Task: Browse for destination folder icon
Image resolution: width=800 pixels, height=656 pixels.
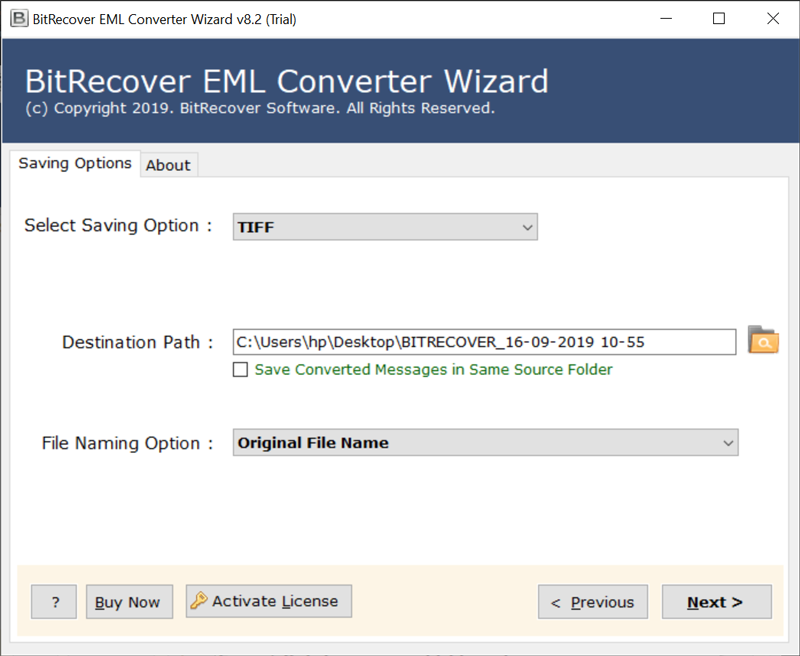Action: coord(763,340)
